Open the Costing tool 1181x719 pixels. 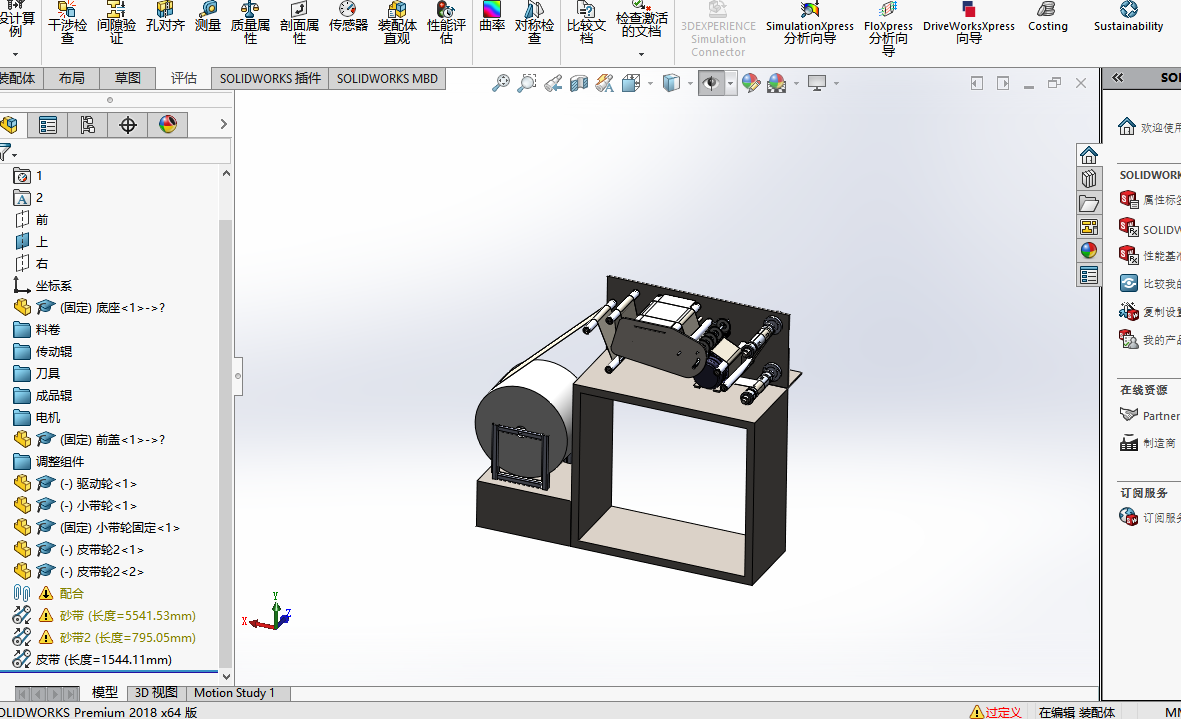click(1048, 18)
